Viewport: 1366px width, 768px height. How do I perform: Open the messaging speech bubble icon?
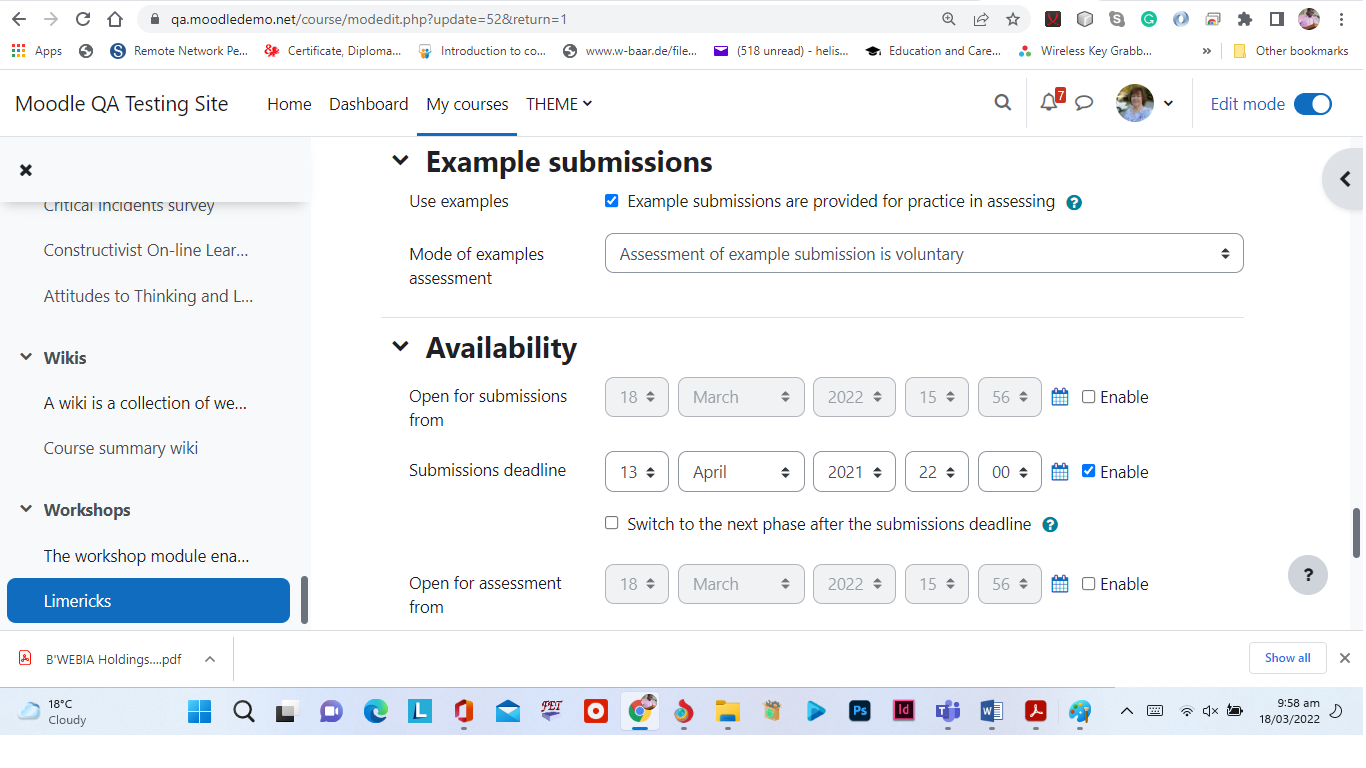(x=1084, y=103)
